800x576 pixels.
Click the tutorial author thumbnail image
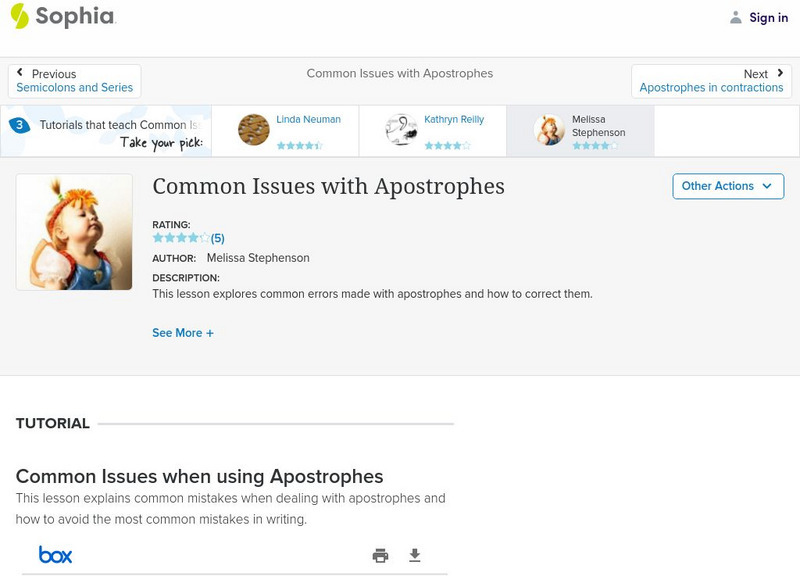pyautogui.click(x=74, y=232)
